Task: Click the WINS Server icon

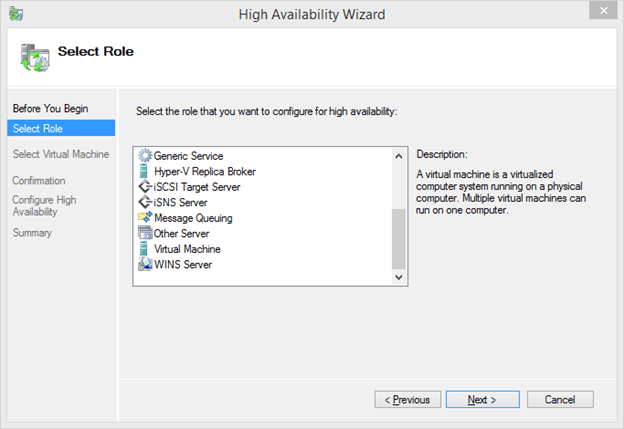Action: pos(145,265)
